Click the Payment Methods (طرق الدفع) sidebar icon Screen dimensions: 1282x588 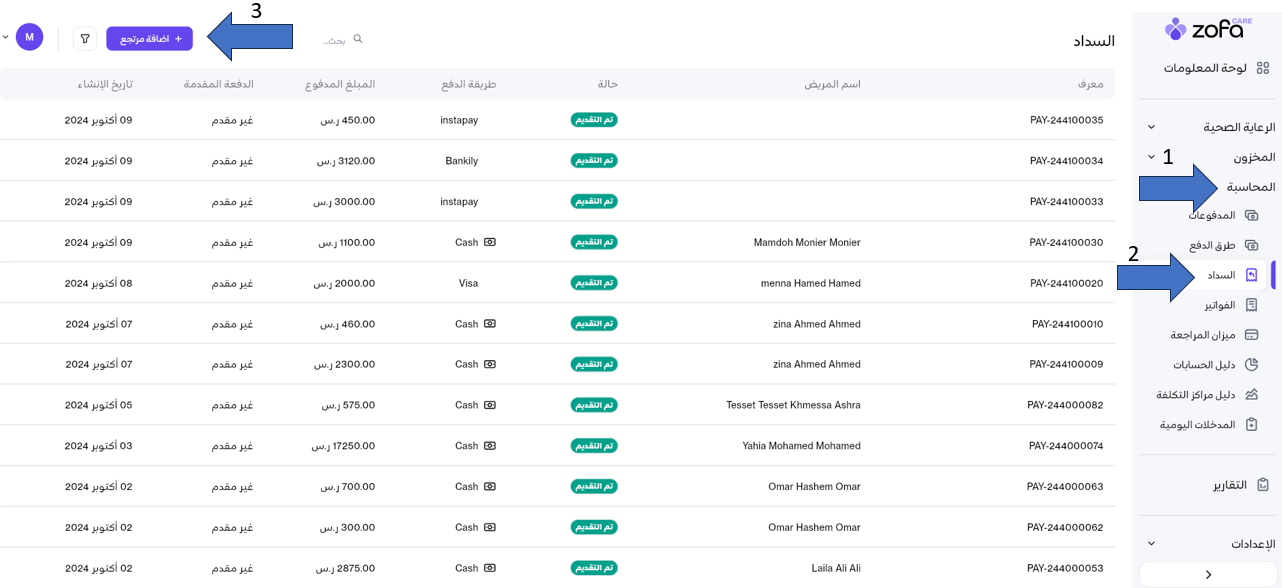coord(1251,245)
